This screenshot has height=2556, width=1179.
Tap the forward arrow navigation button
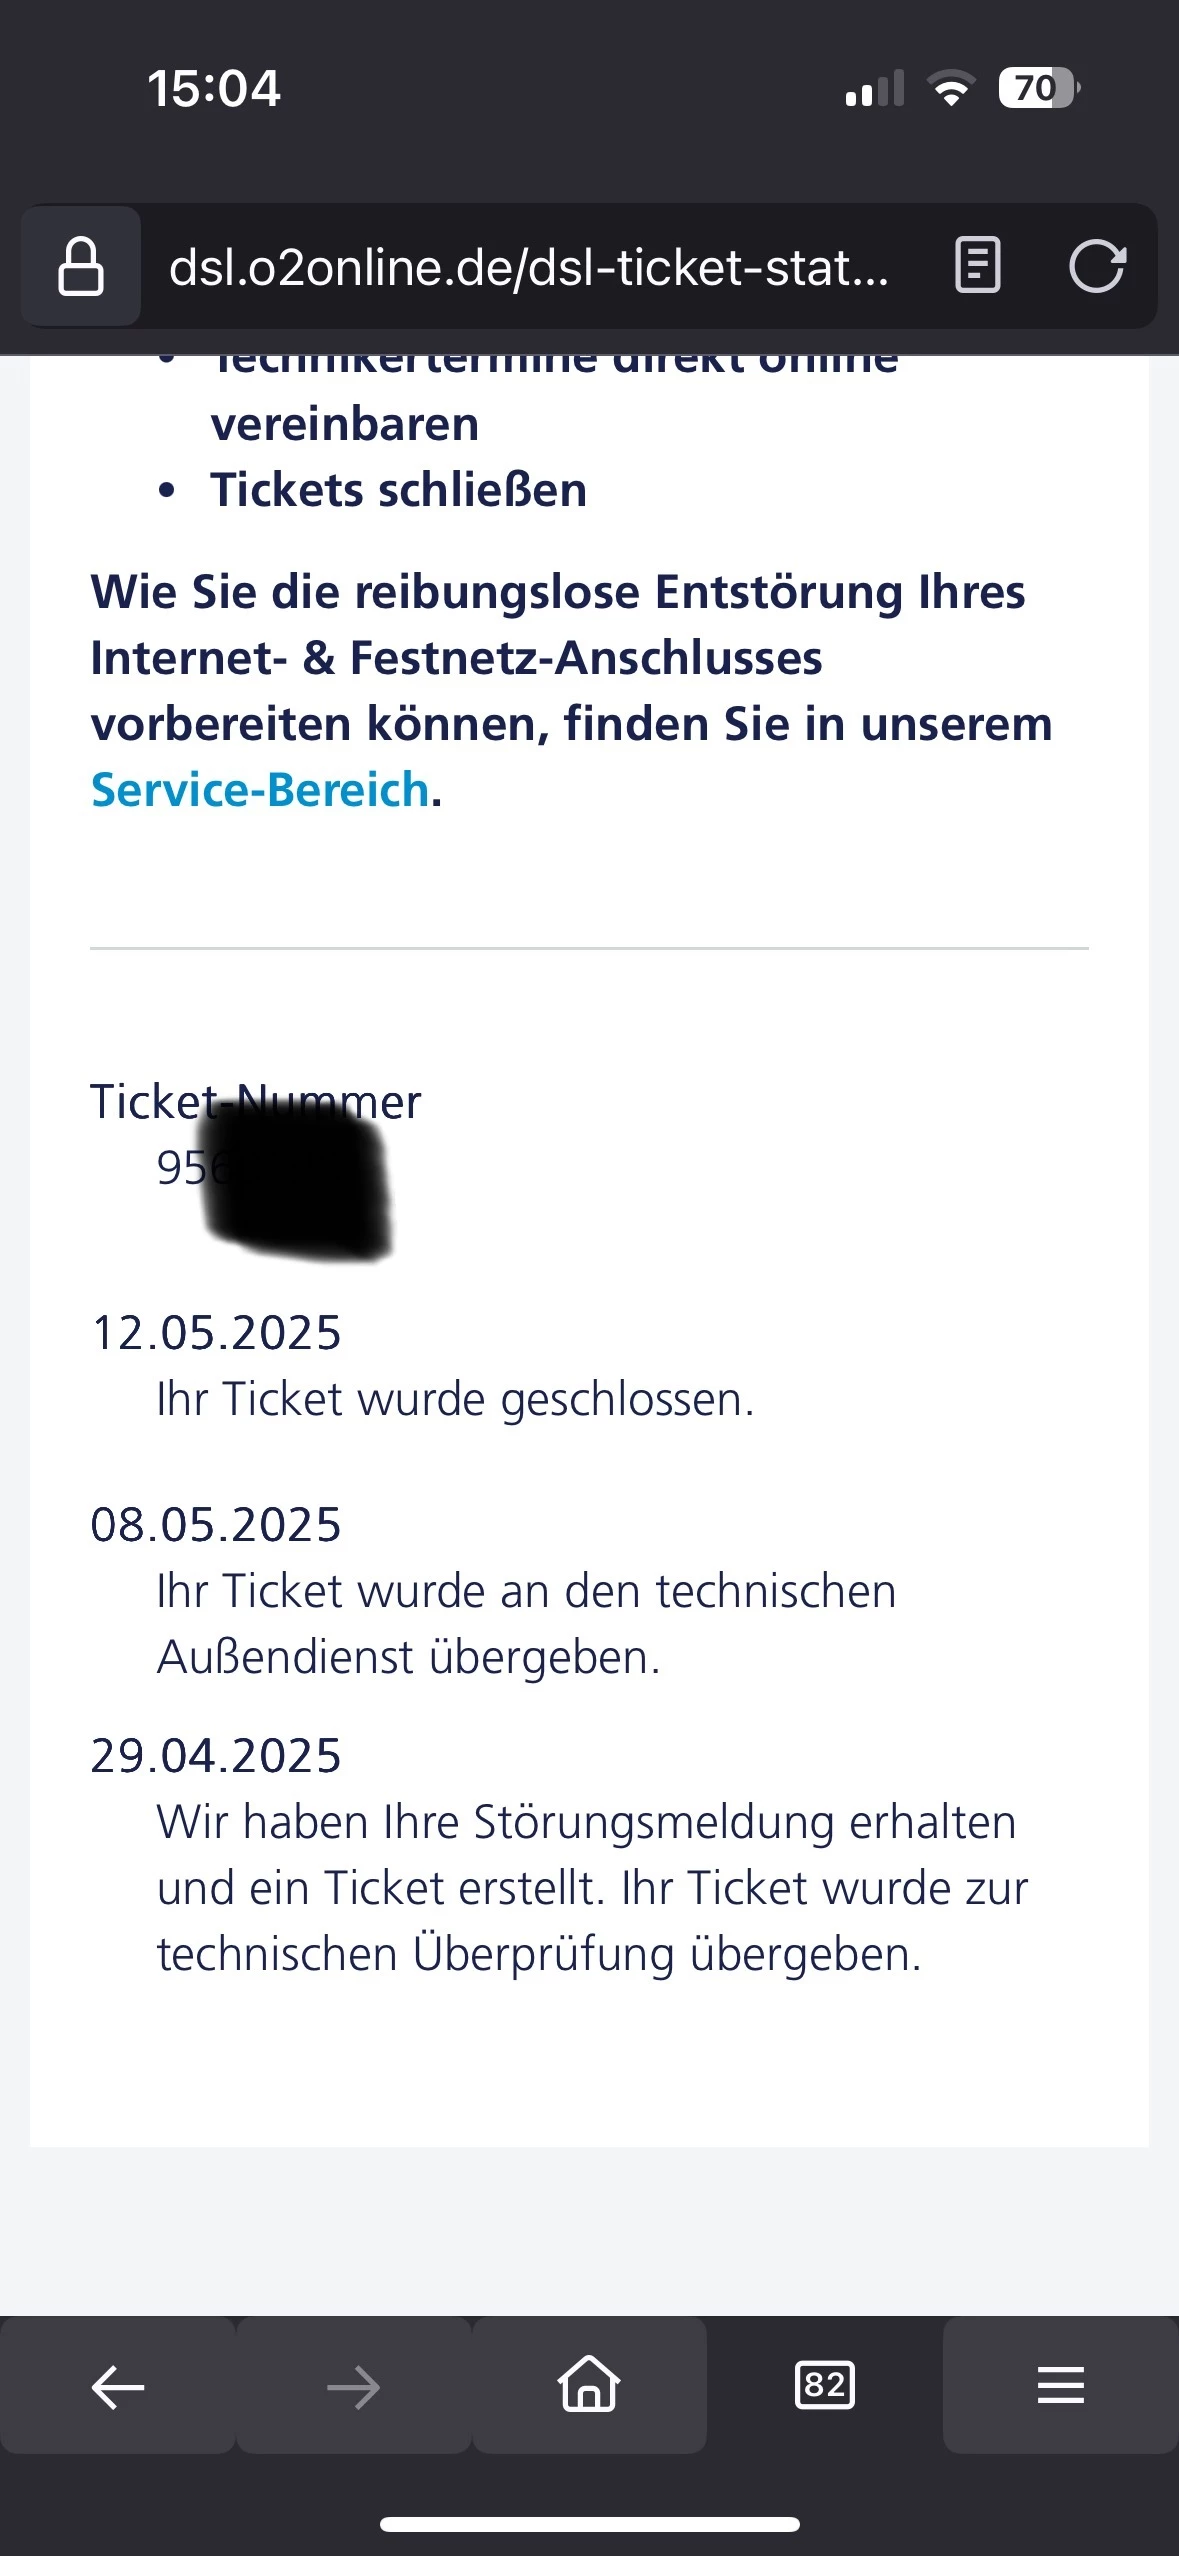tap(353, 2388)
